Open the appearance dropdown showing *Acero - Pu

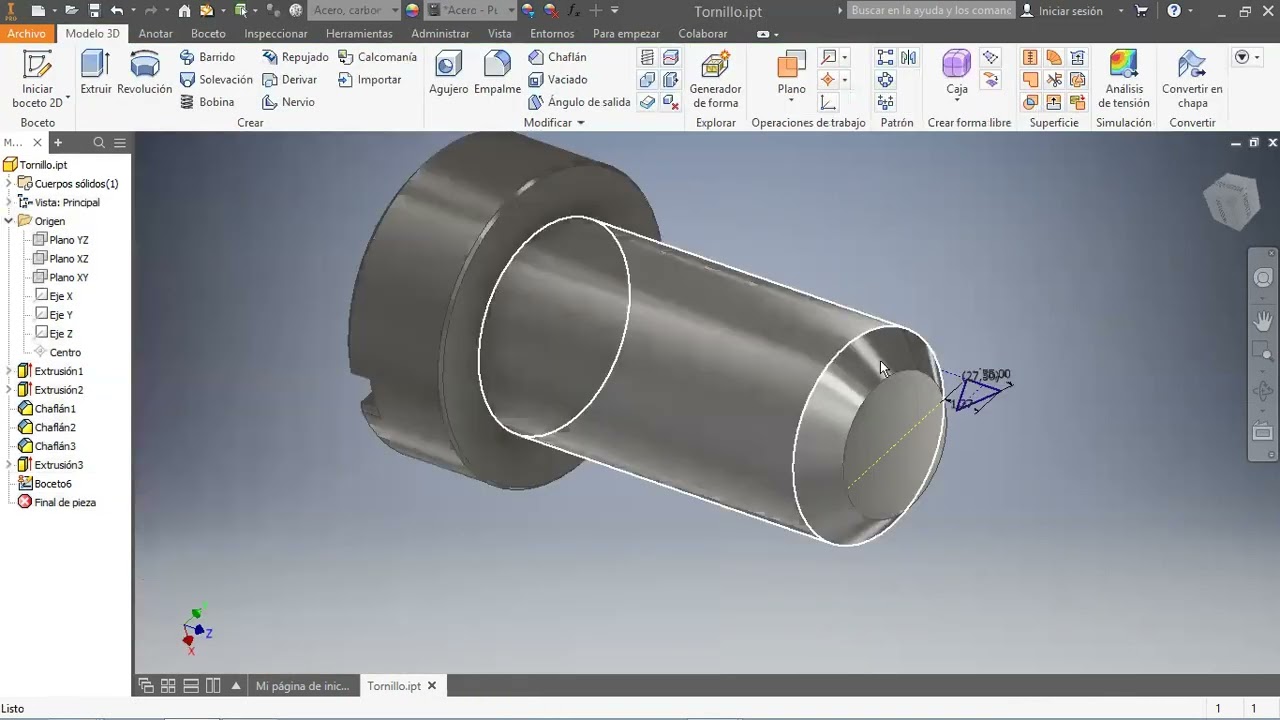pos(470,10)
